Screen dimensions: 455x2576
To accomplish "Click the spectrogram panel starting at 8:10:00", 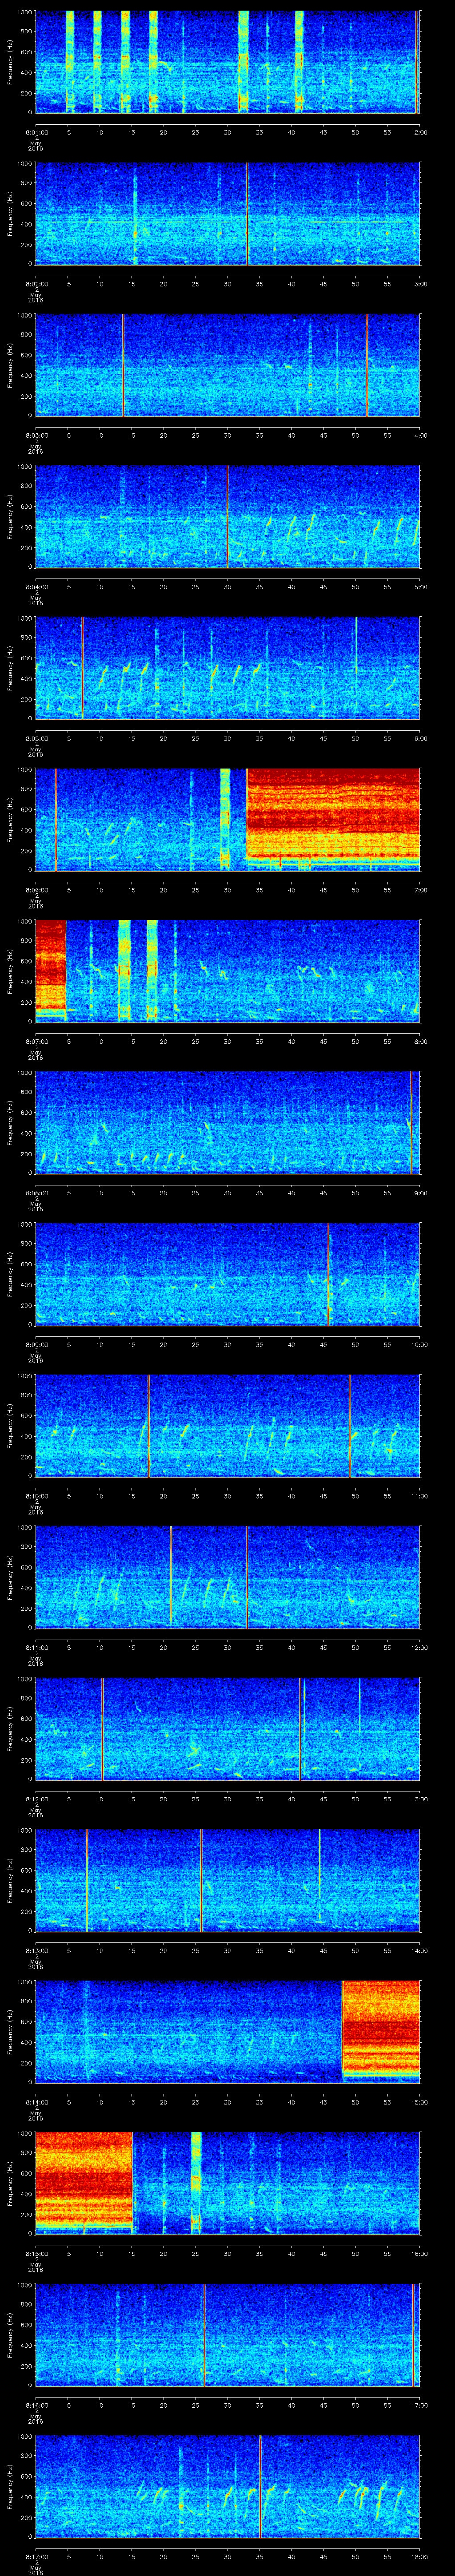I will tap(228, 1427).
